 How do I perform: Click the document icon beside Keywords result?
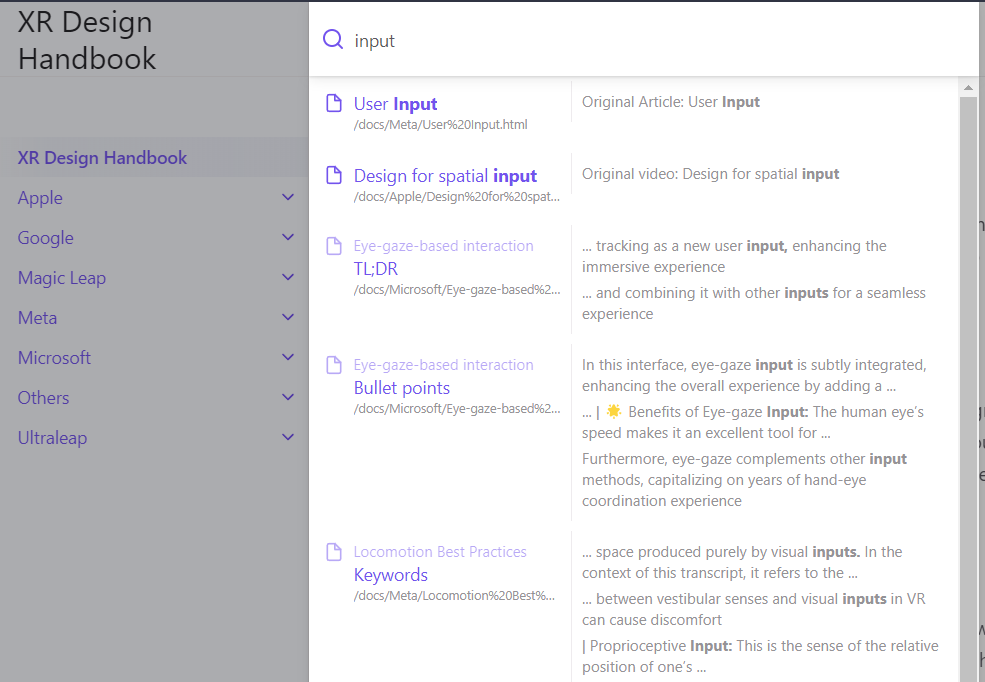(334, 552)
